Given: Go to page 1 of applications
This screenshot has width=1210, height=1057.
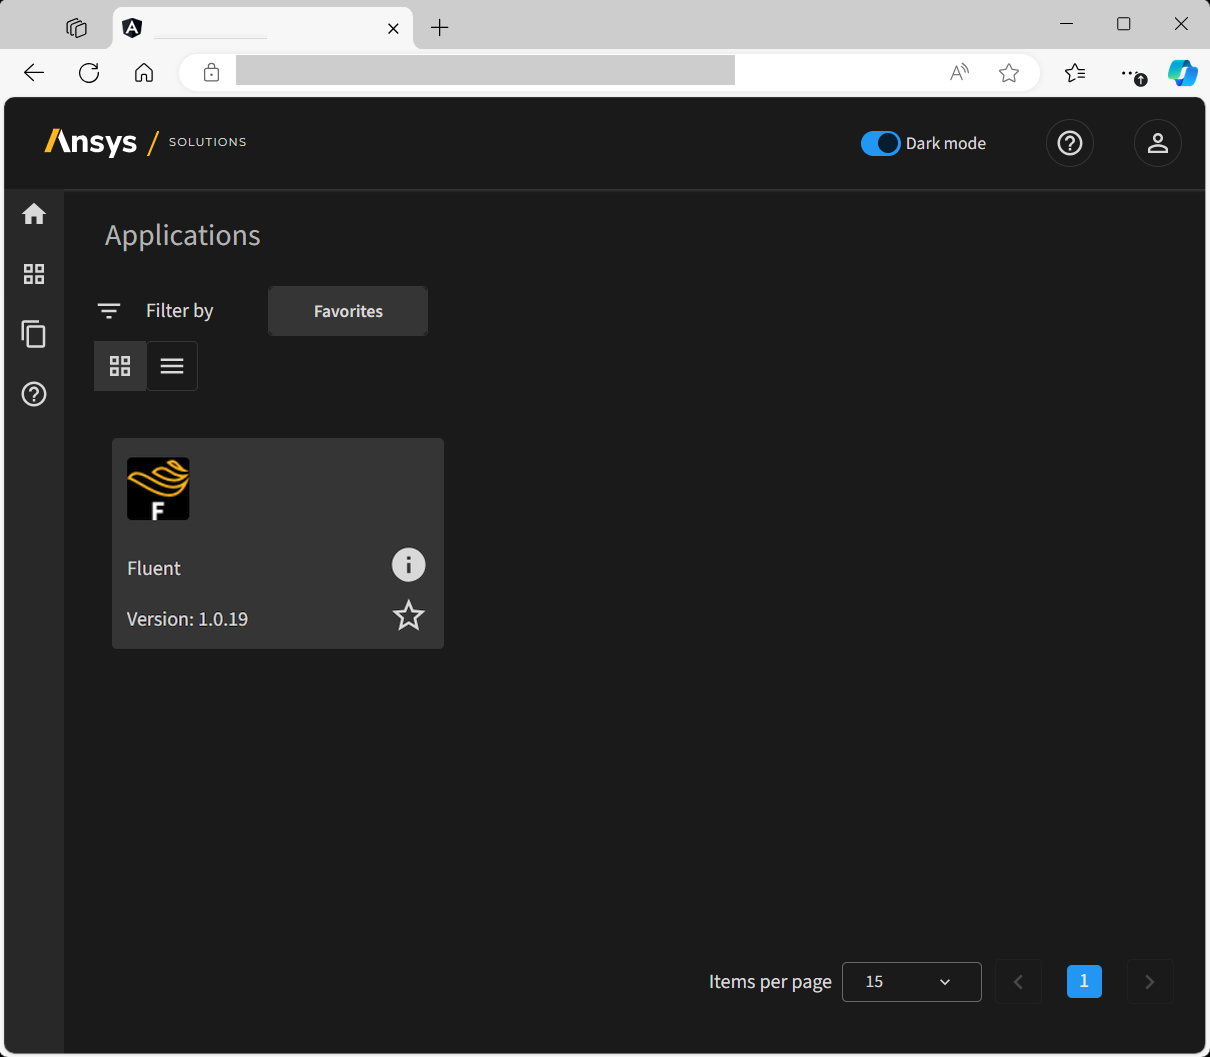Looking at the screenshot, I should point(1084,981).
